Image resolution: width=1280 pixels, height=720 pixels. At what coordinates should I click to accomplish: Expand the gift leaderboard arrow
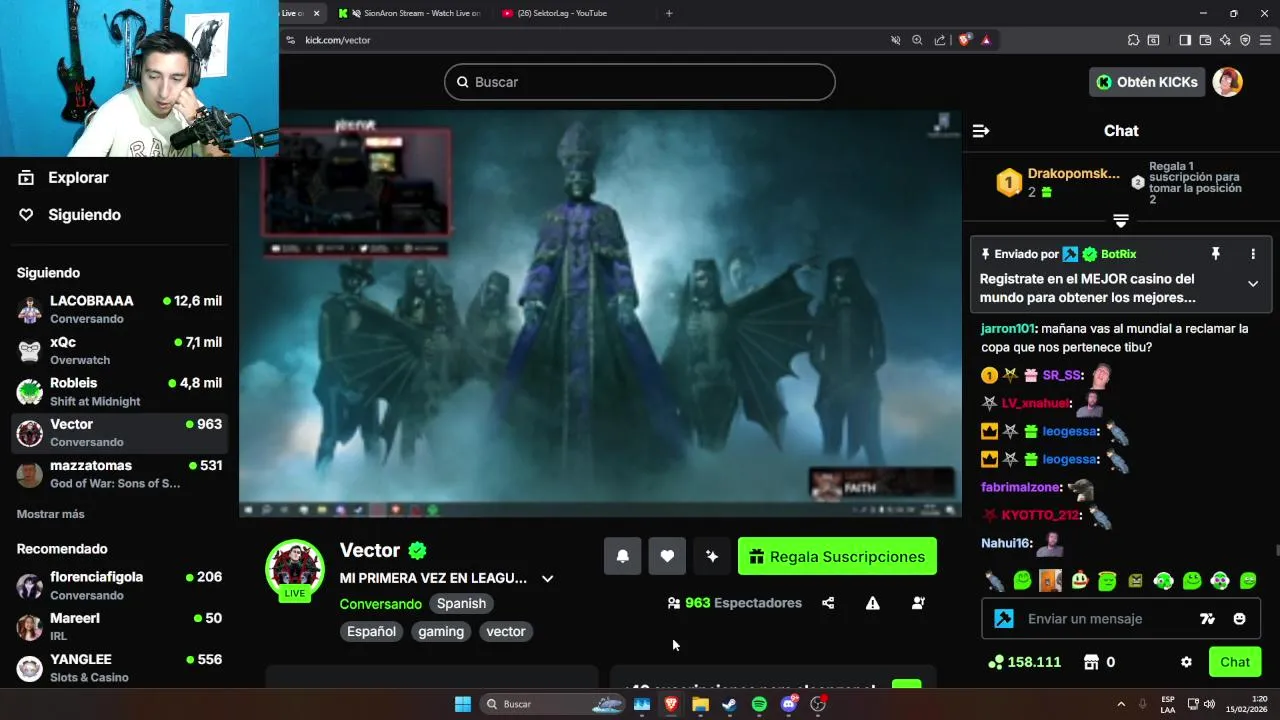tap(1121, 220)
